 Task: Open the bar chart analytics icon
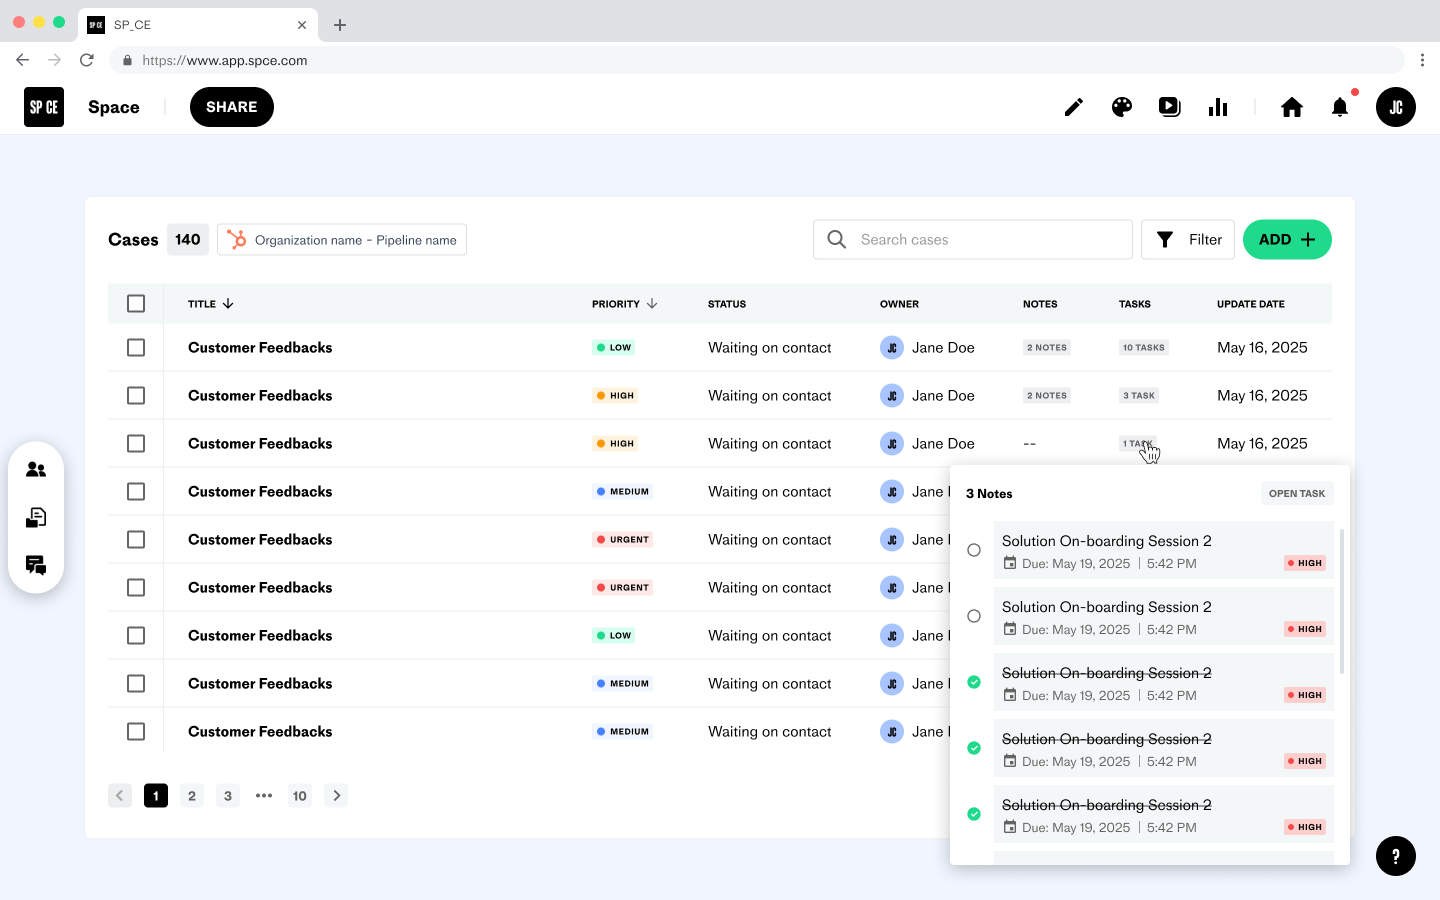tap(1218, 107)
